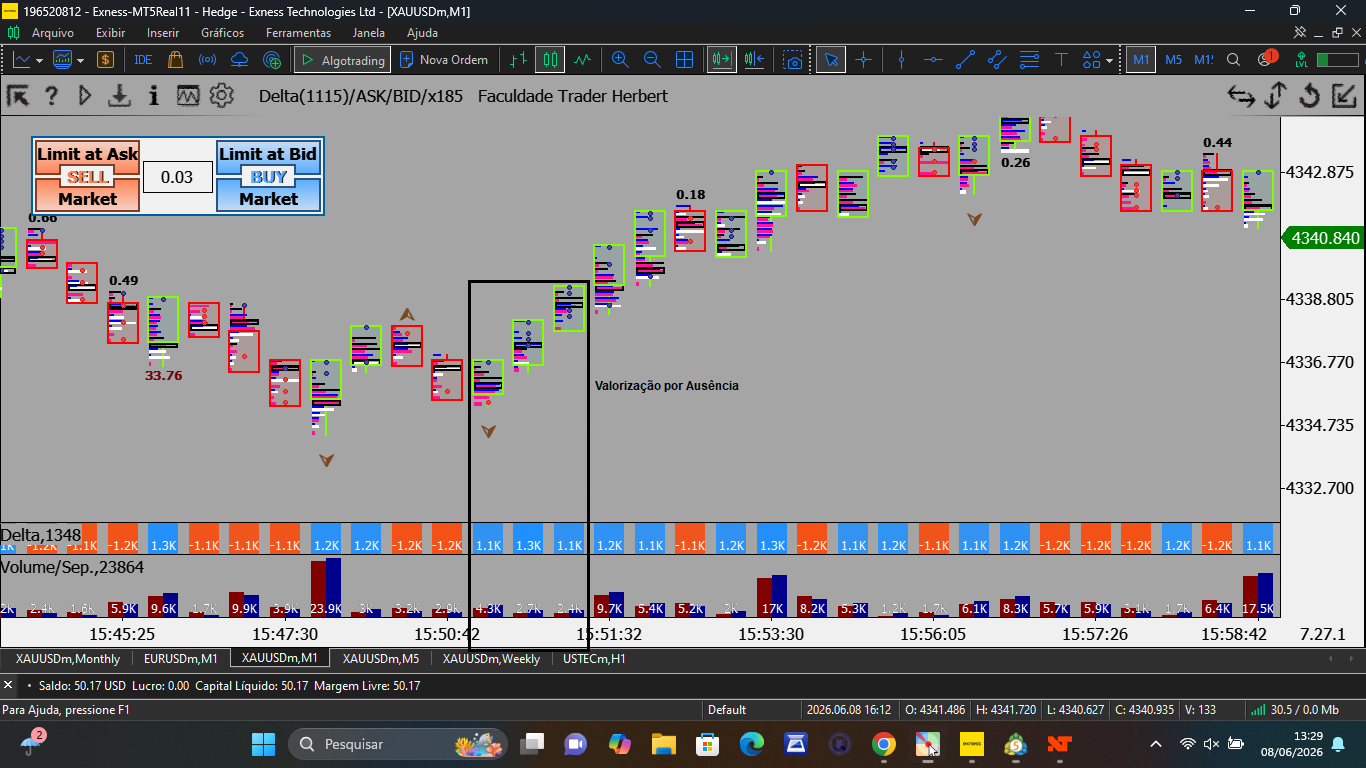The height and width of the screenshot is (768, 1366).
Task: Open the Arquivo menu
Action: click(x=52, y=33)
